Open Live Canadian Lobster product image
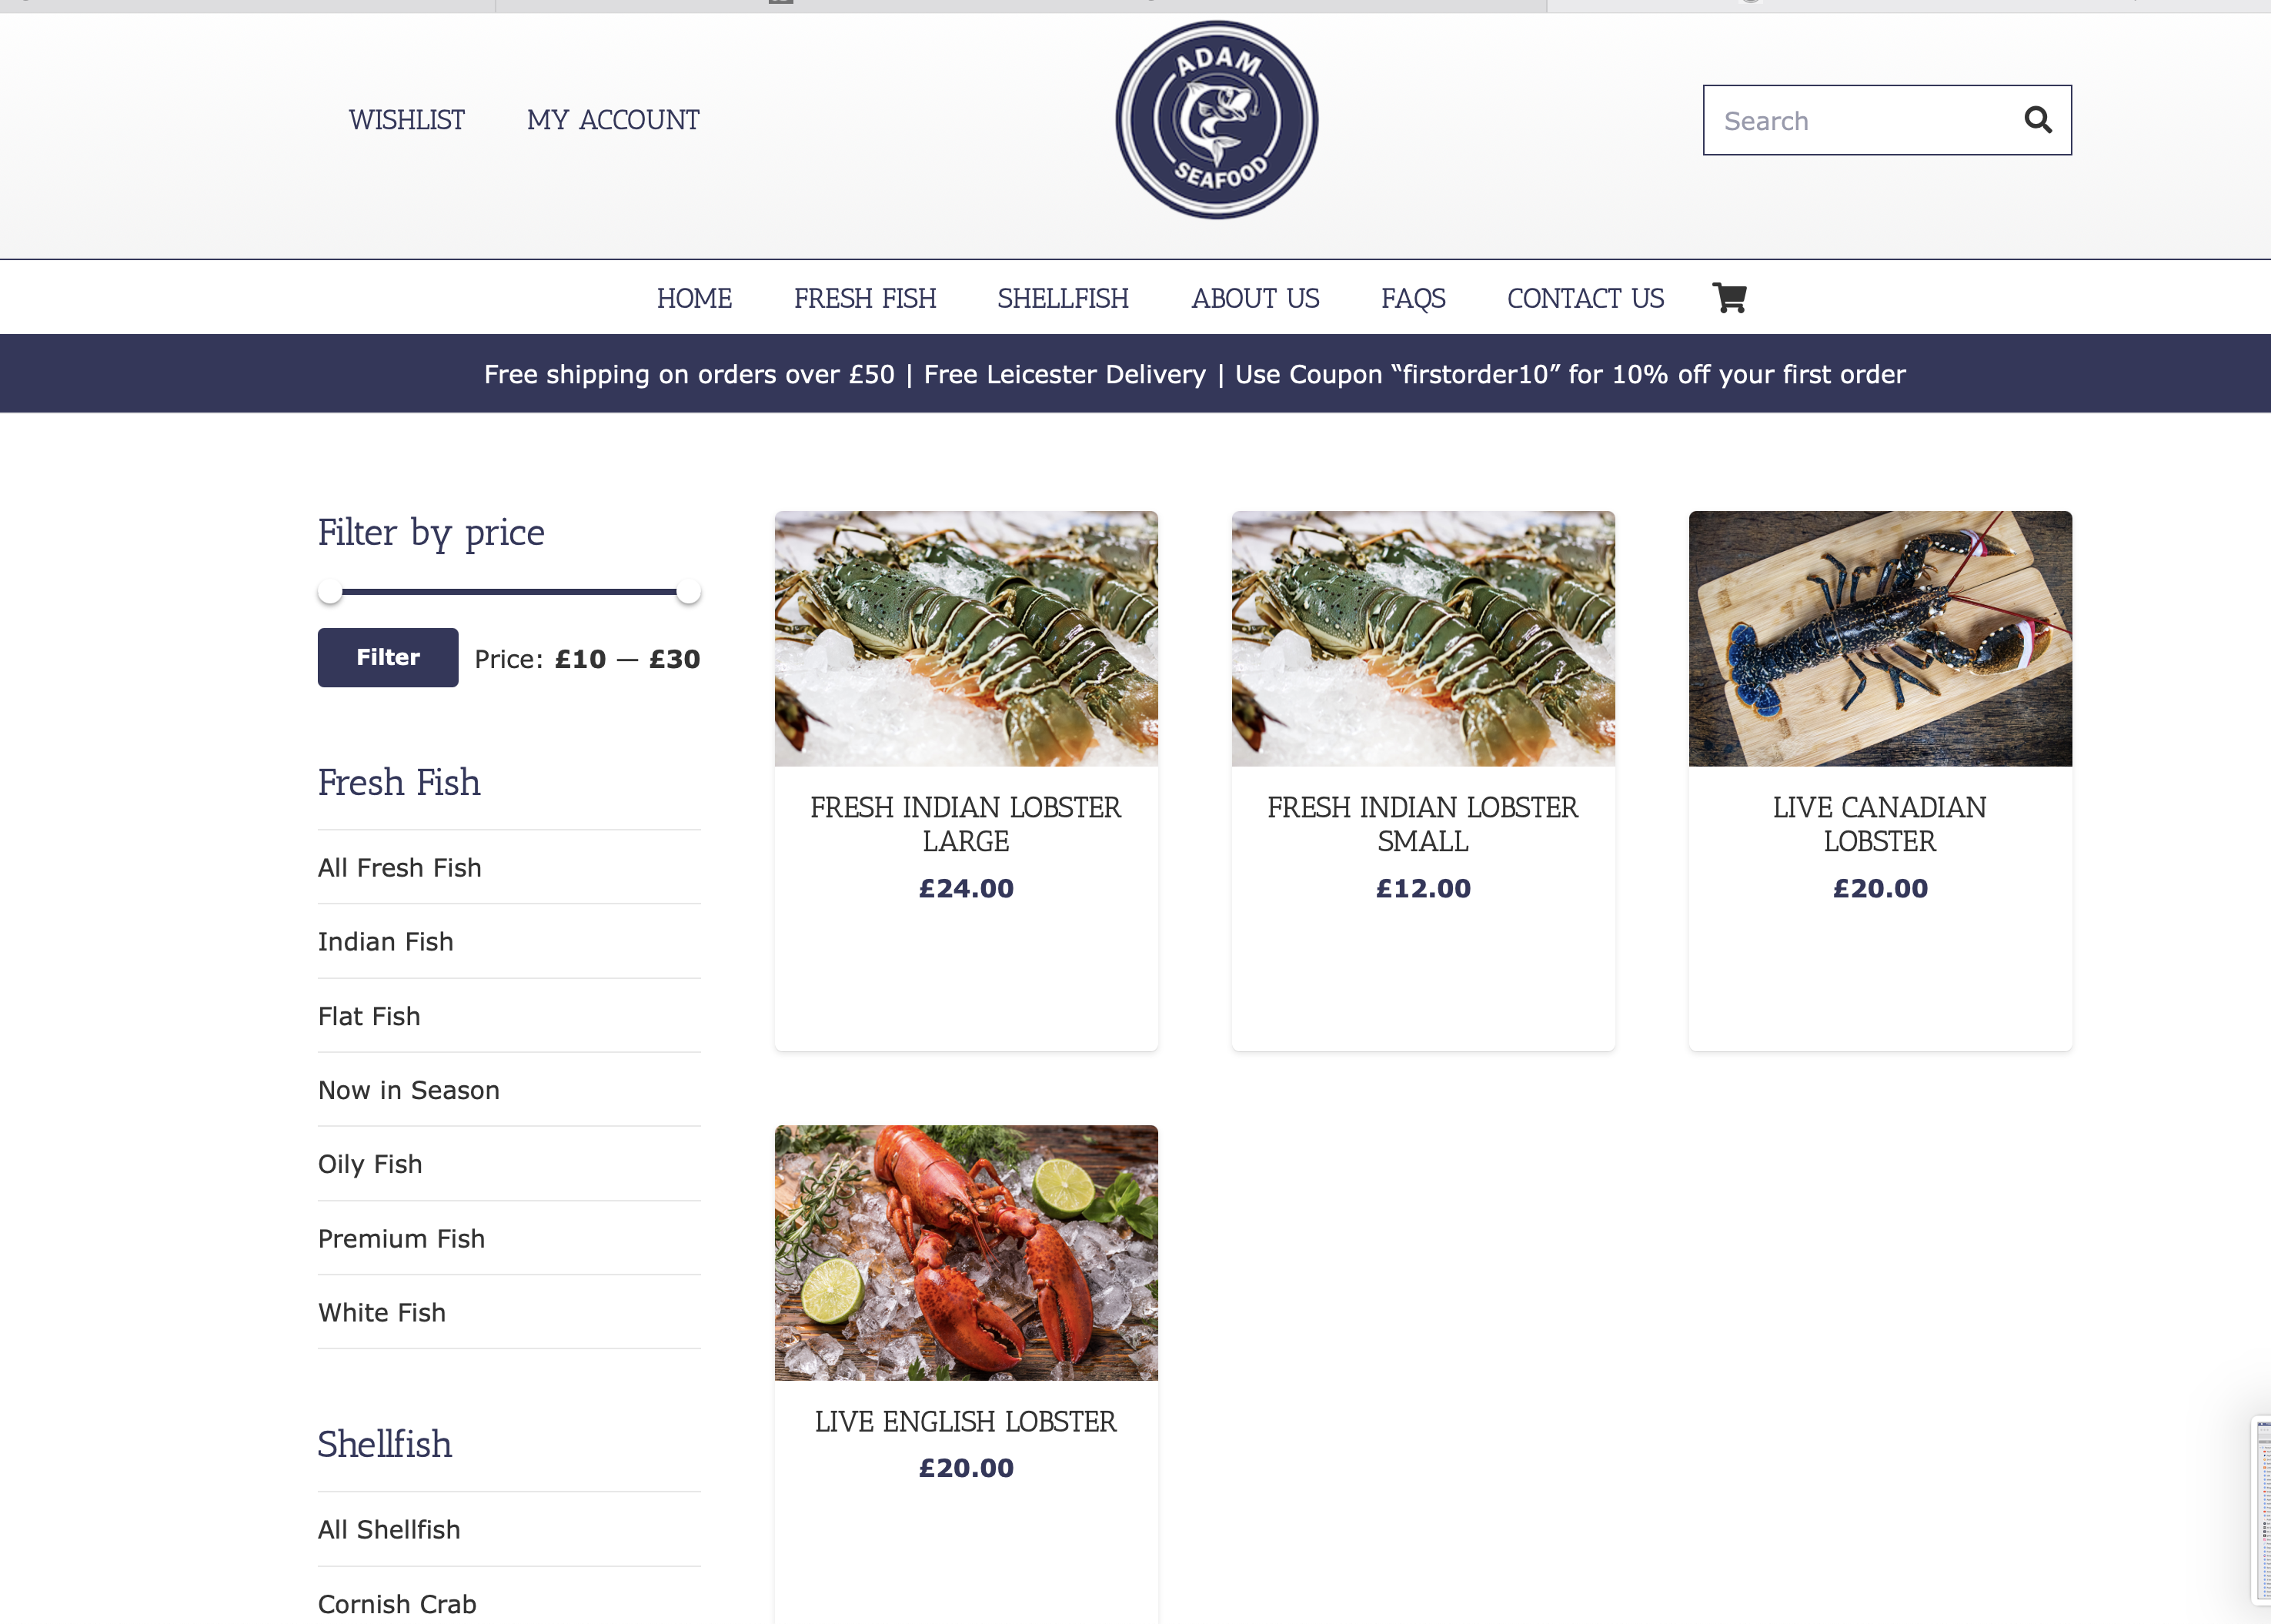This screenshot has width=2271, height=1624. pyautogui.click(x=1880, y=639)
